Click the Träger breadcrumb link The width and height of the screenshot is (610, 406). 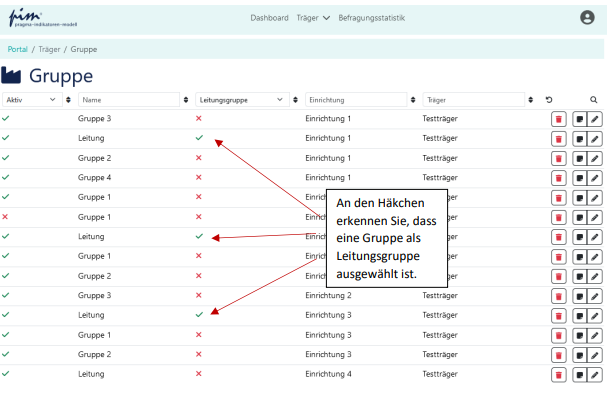point(49,49)
